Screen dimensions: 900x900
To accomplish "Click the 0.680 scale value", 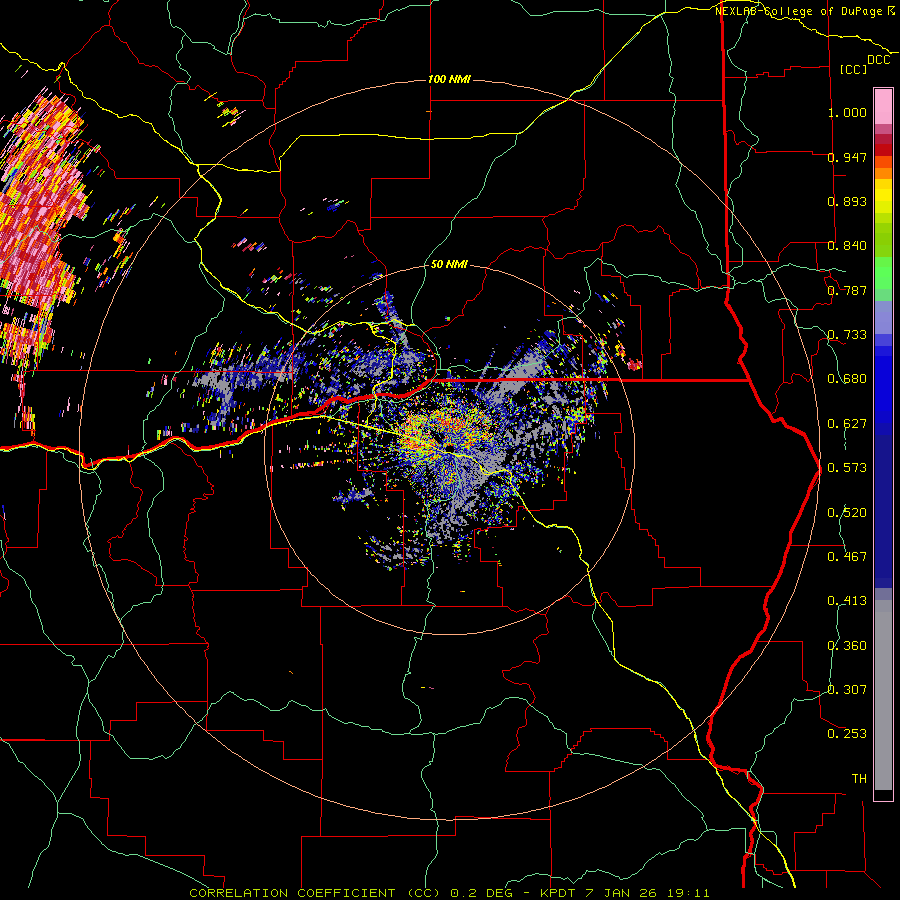I will click(x=847, y=379).
